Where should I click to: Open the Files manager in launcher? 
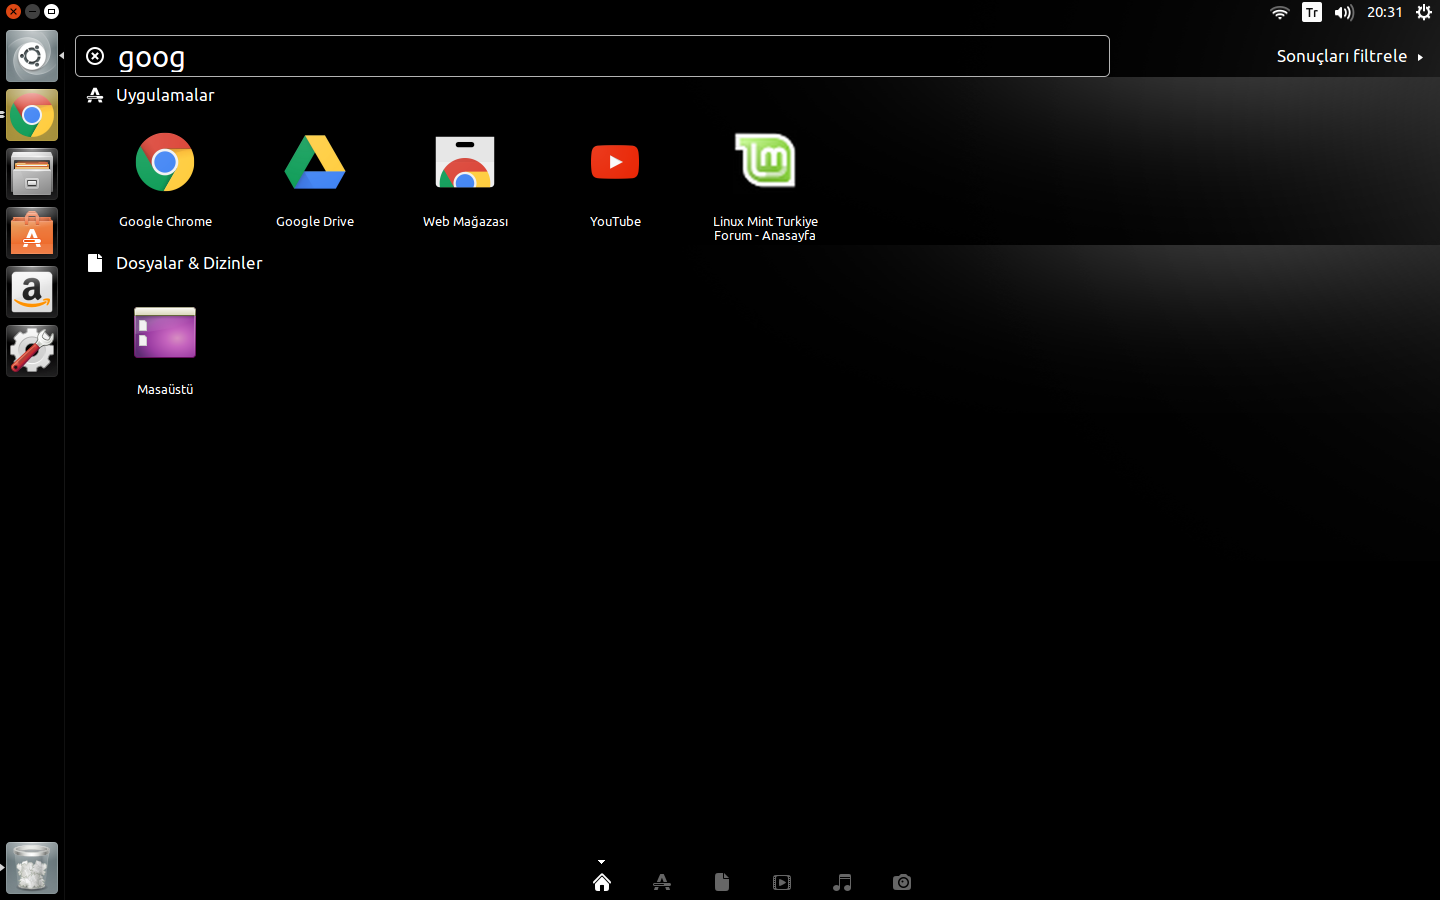(x=32, y=174)
